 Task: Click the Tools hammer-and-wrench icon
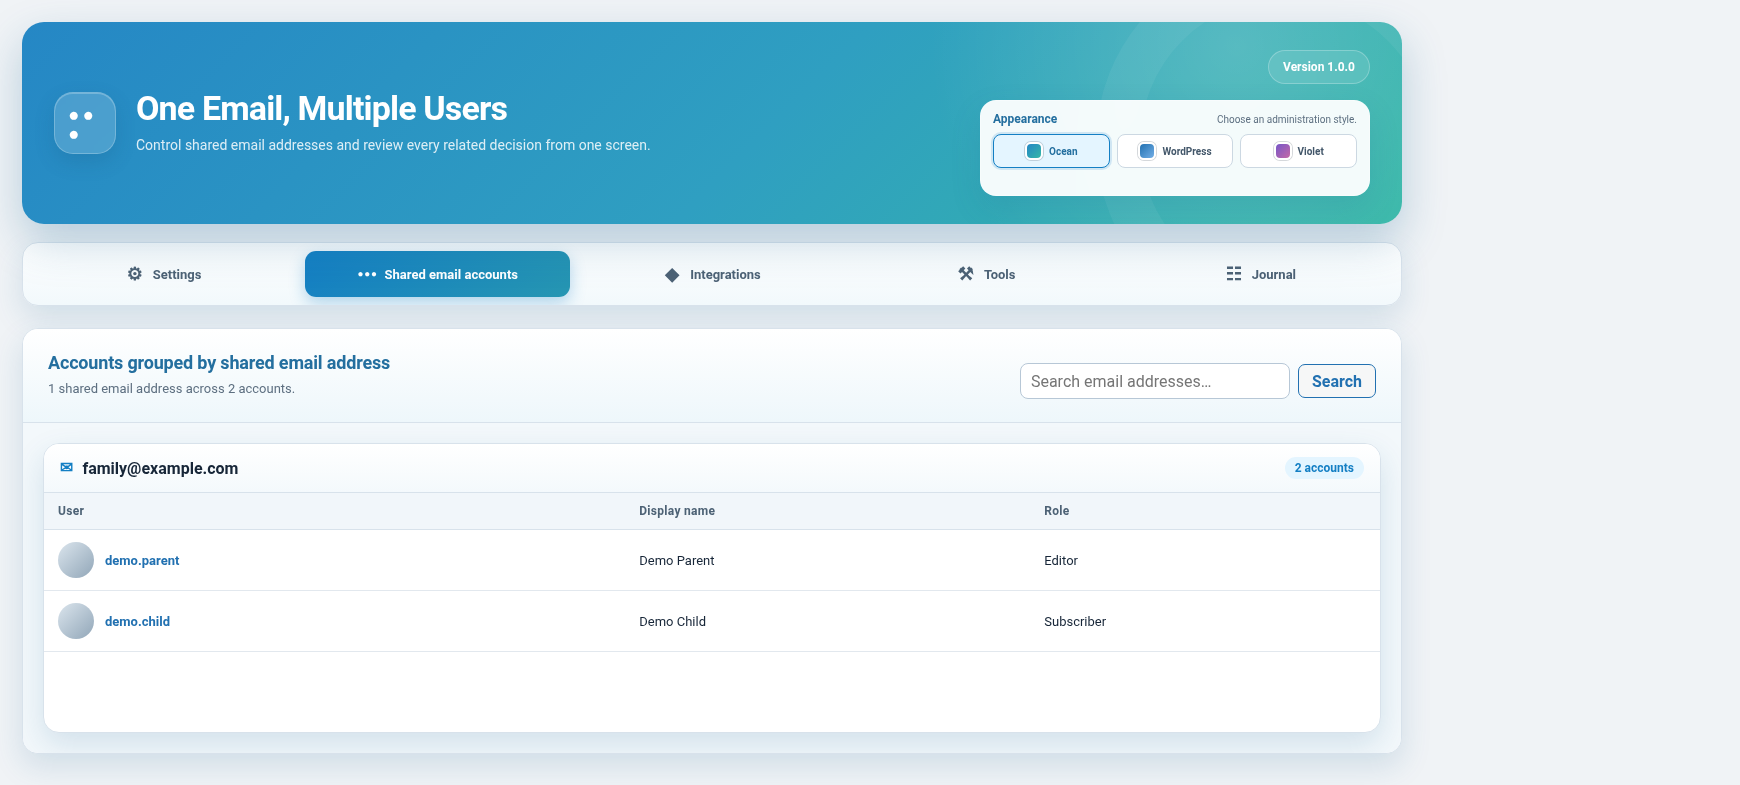pos(966,274)
